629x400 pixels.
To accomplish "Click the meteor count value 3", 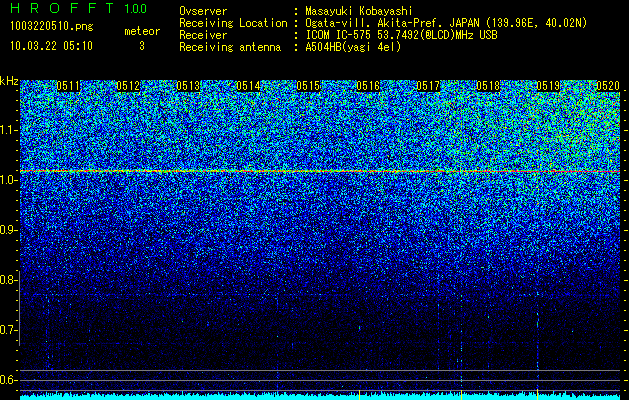I will (142, 46).
